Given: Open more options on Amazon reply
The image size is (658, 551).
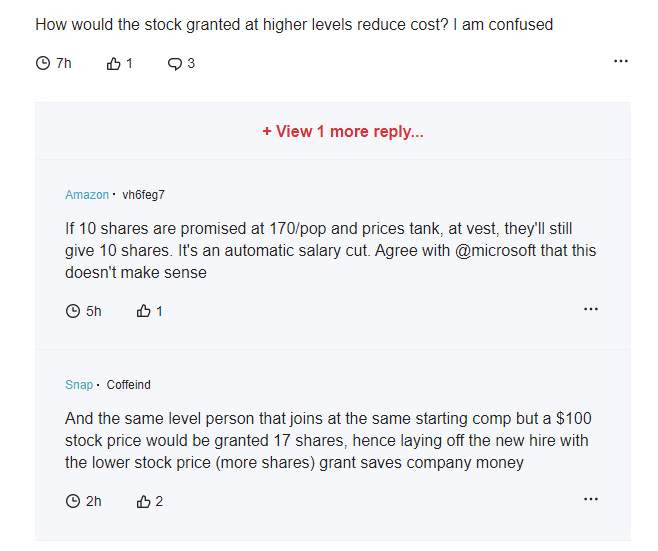Looking at the screenshot, I should click(591, 309).
